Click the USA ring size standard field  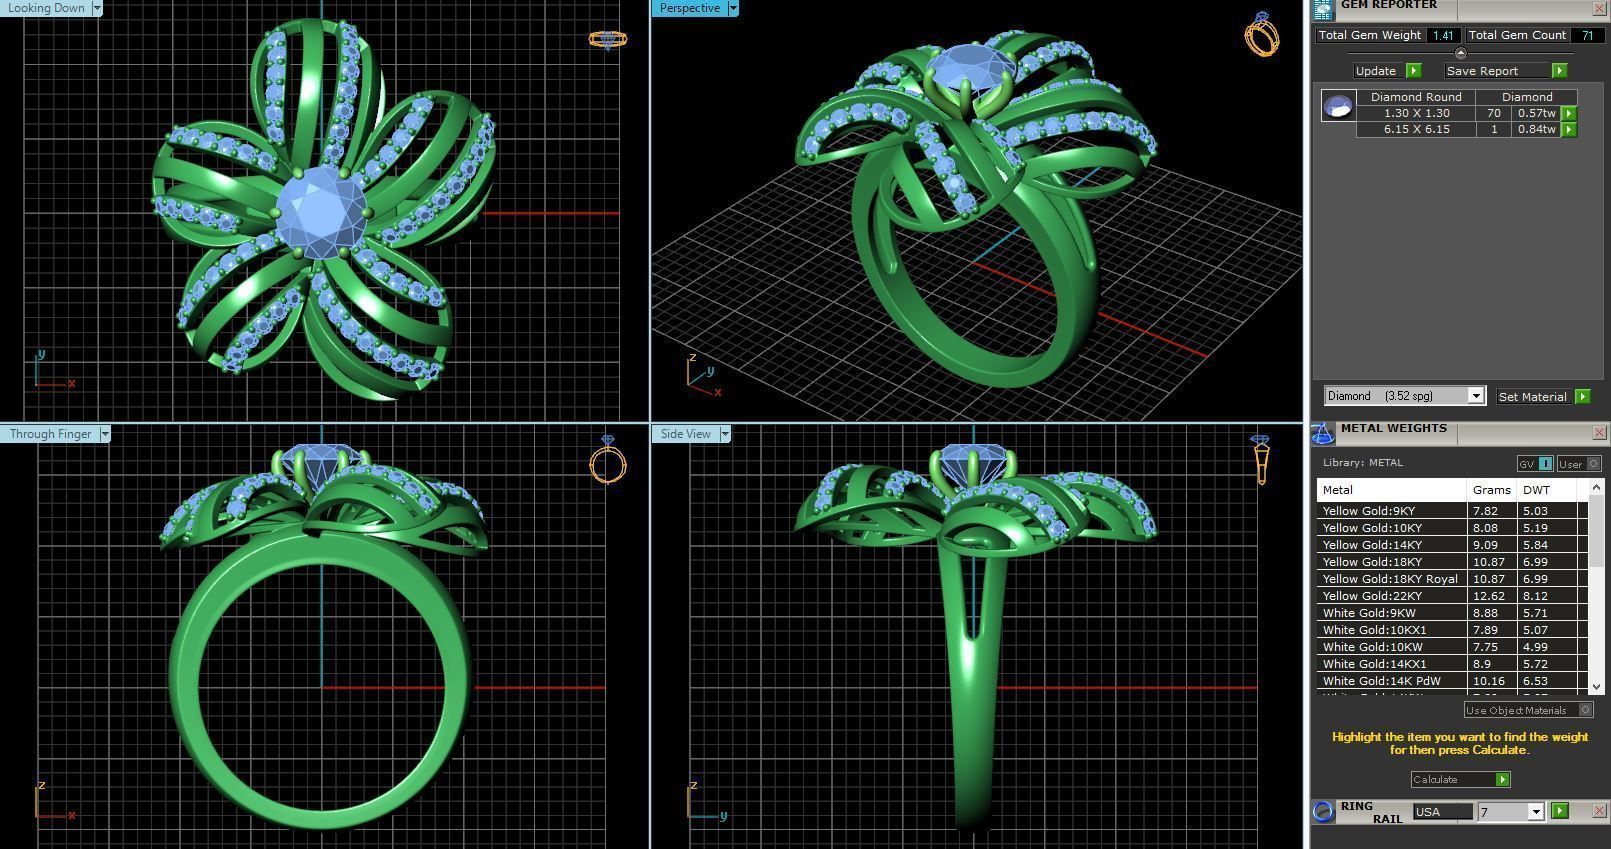[1442, 812]
